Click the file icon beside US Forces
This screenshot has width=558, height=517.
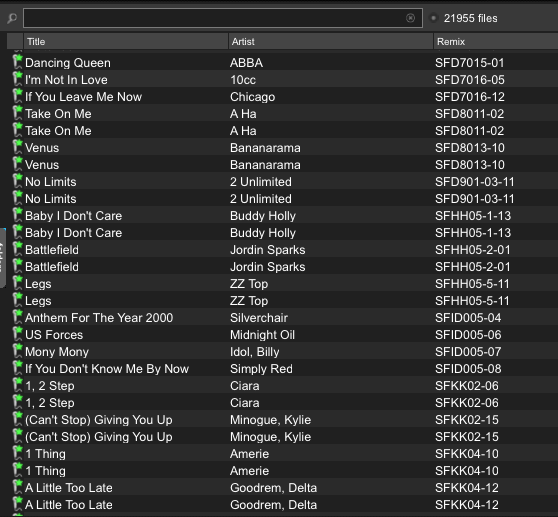click(17, 334)
